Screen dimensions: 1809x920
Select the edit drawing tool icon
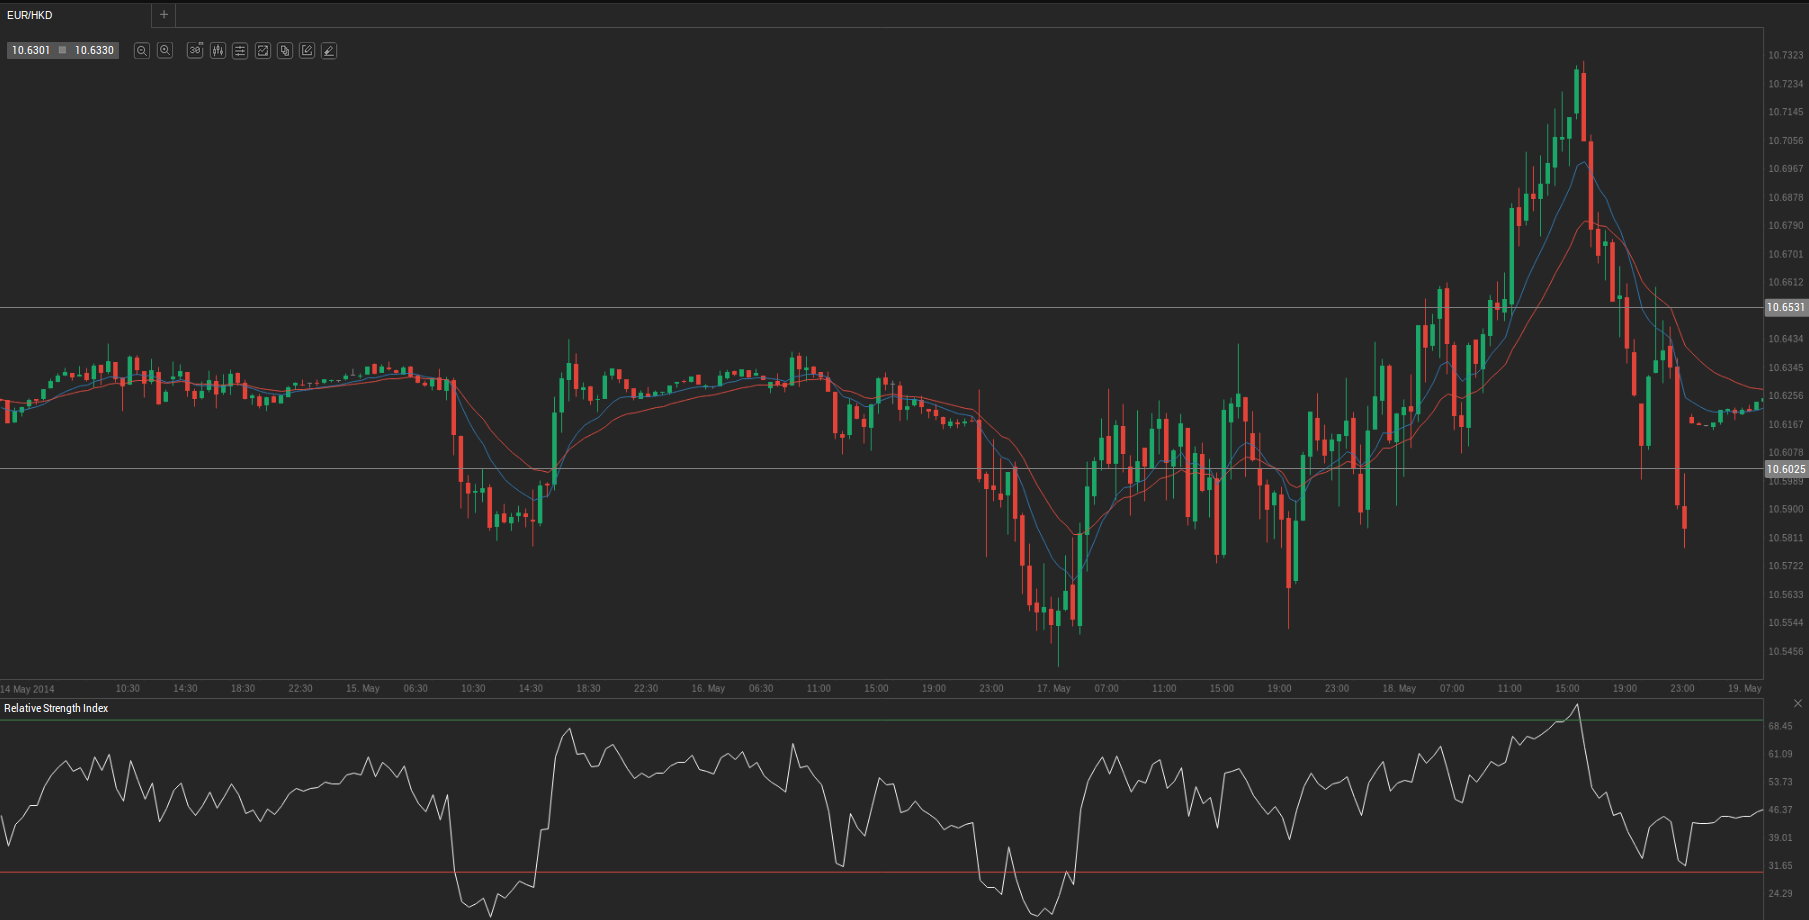[x=307, y=50]
